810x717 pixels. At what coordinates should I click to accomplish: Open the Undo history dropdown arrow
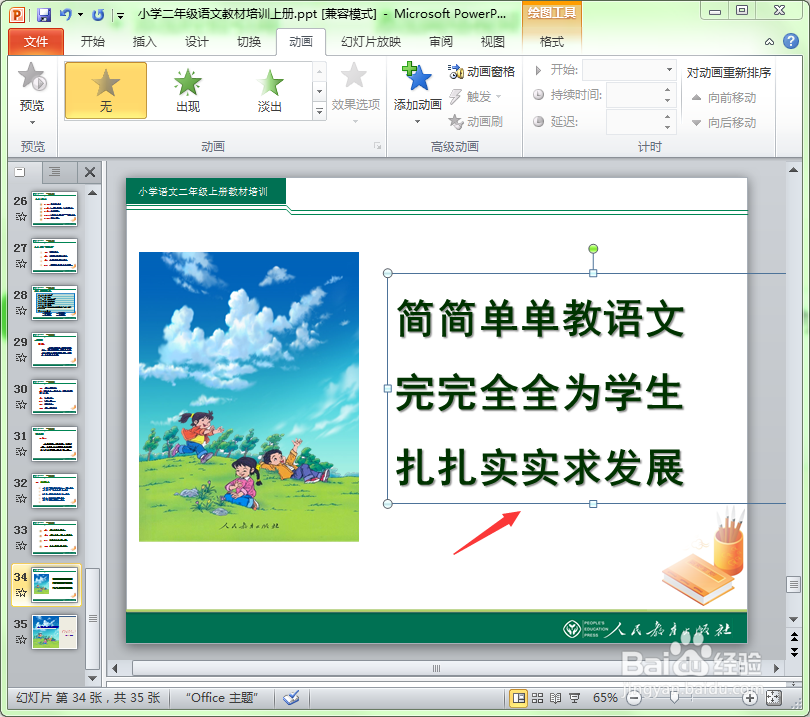click(80, 14)
